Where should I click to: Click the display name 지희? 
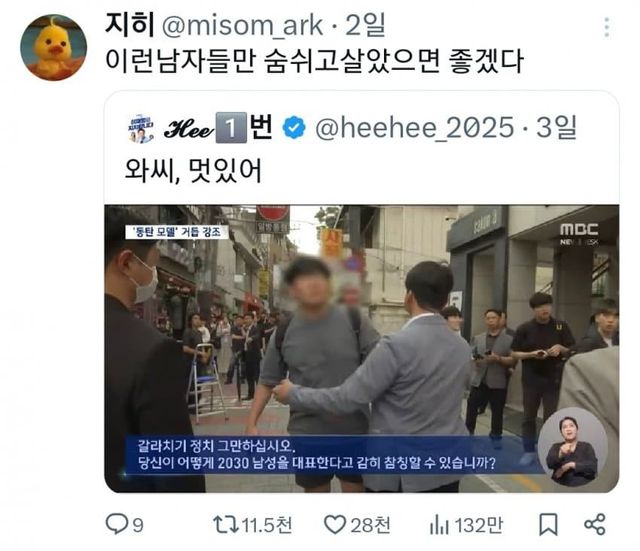(x=129, y=25)
